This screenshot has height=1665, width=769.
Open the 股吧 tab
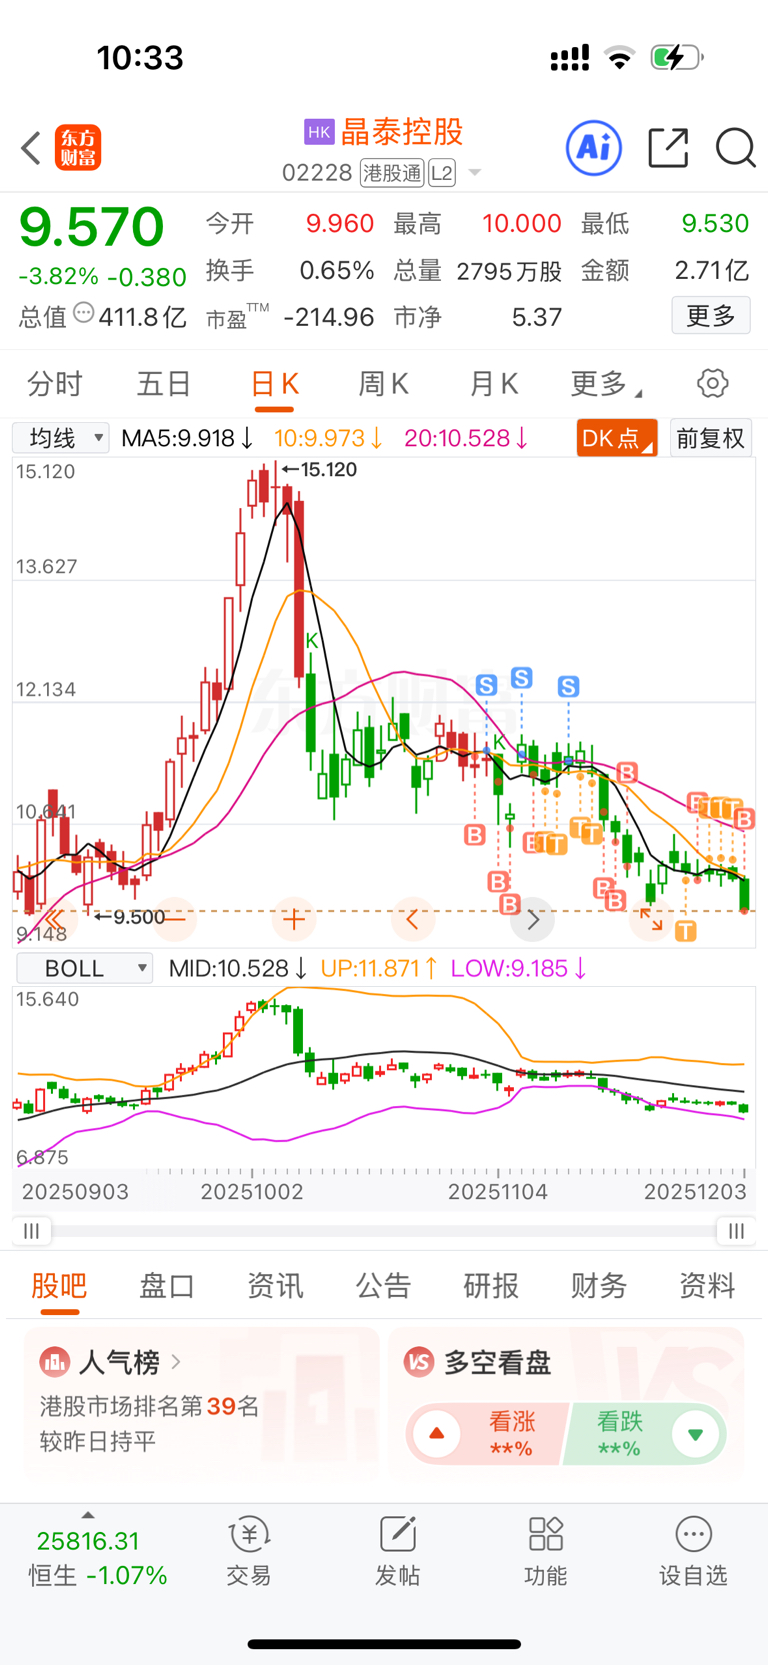(60, 1285)
